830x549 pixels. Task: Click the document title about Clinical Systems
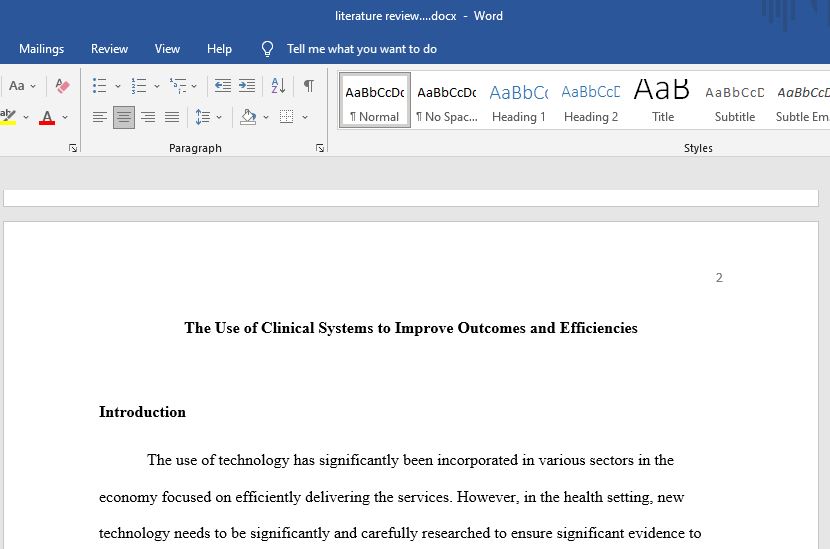pyautogui.click(x=411, y=328)
